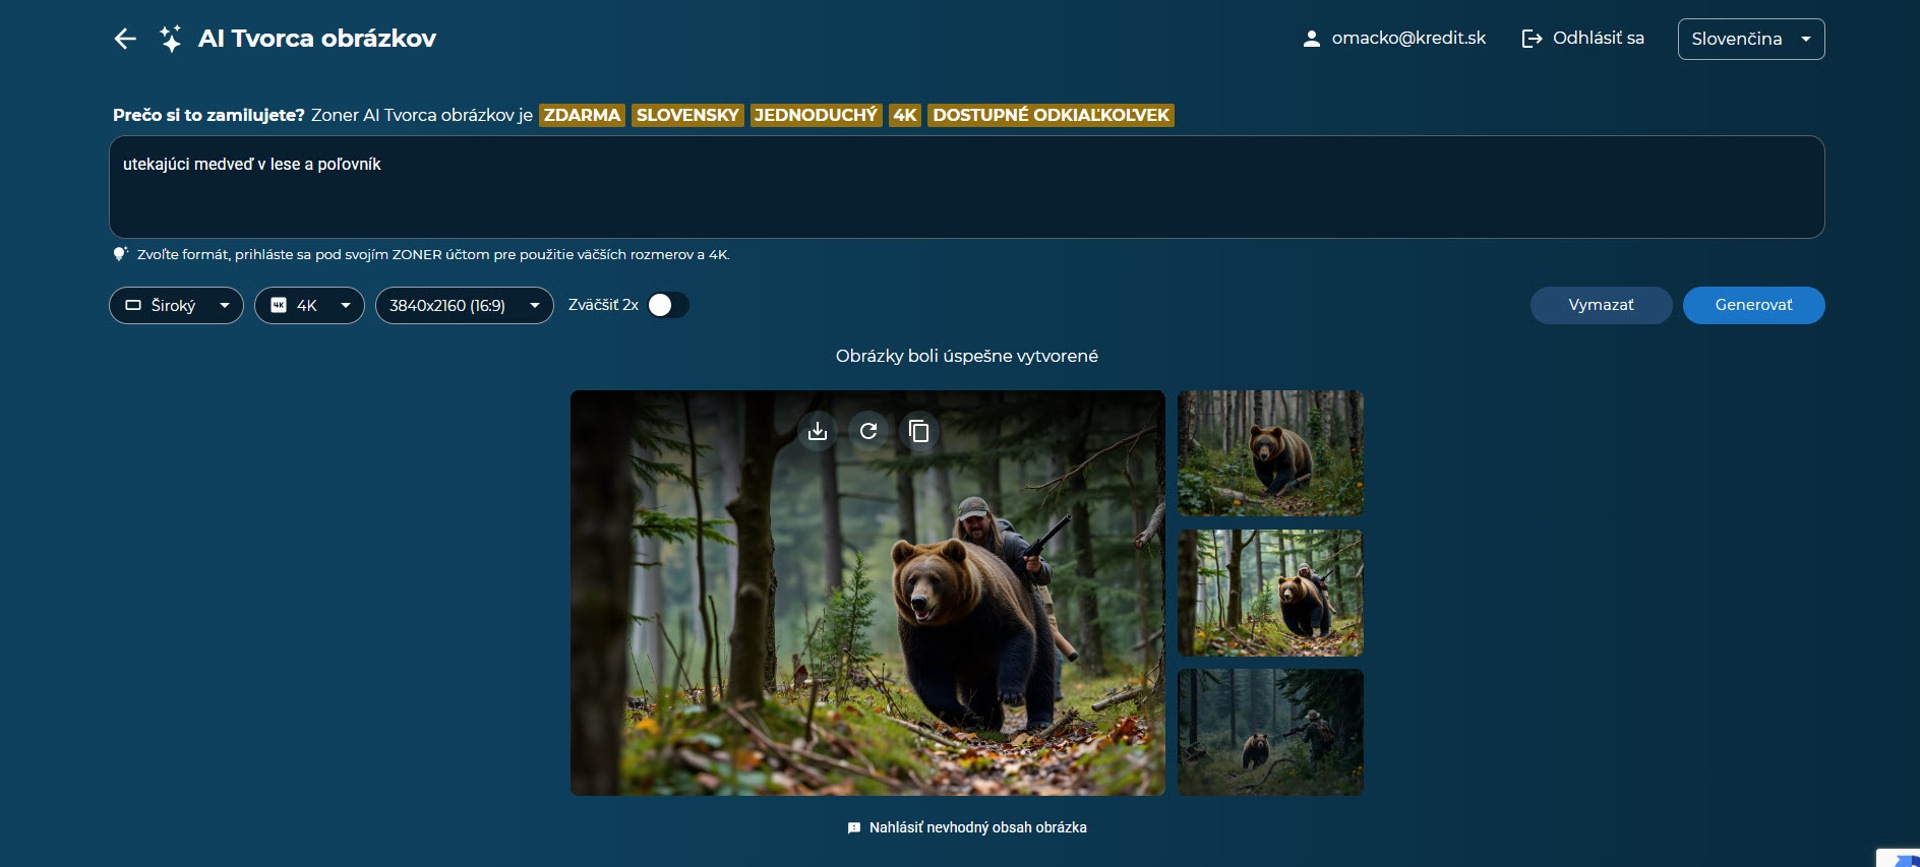Click the AI sparkle logo icon

click(x=171, y=39)
